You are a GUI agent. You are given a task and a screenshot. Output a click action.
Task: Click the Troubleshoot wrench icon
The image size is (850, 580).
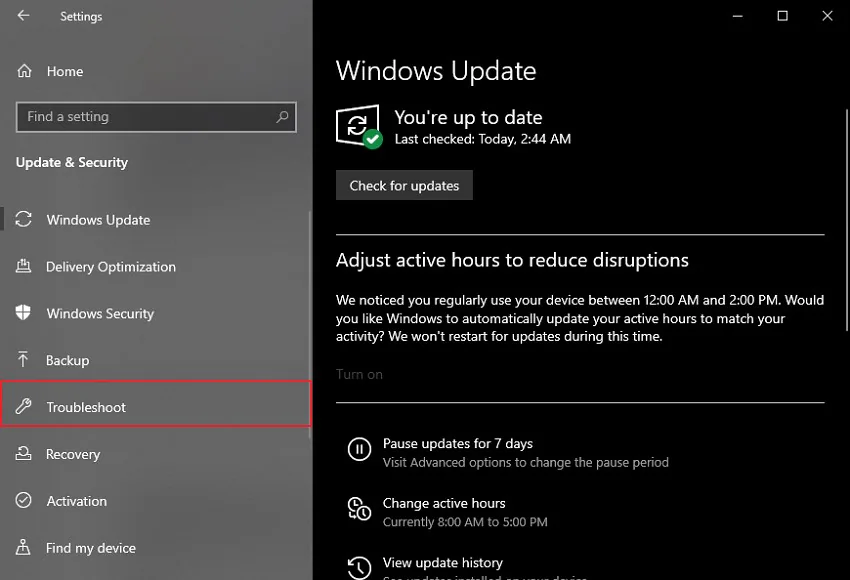pyautogui.click(x=23, y=406)
